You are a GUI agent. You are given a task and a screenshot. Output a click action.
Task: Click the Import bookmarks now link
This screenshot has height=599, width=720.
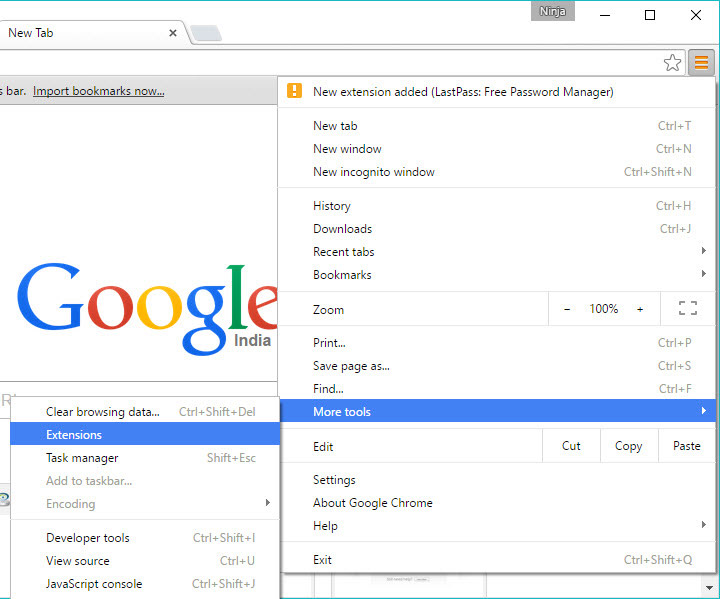pos(98,91)
